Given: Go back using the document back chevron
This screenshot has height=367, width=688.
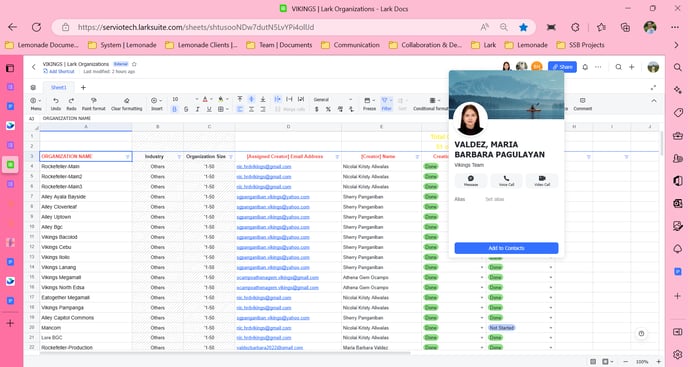Looking at the screenshot, I should [x=34, y=67].
